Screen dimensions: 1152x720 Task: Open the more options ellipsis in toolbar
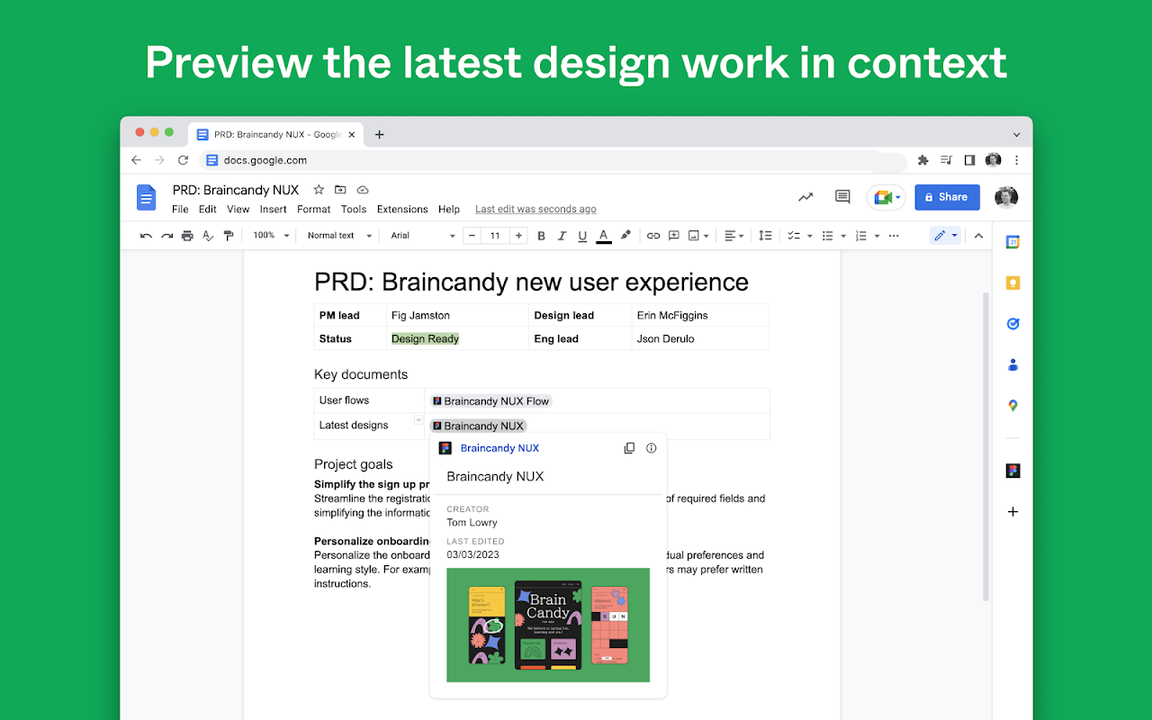[x=893, y=236]
